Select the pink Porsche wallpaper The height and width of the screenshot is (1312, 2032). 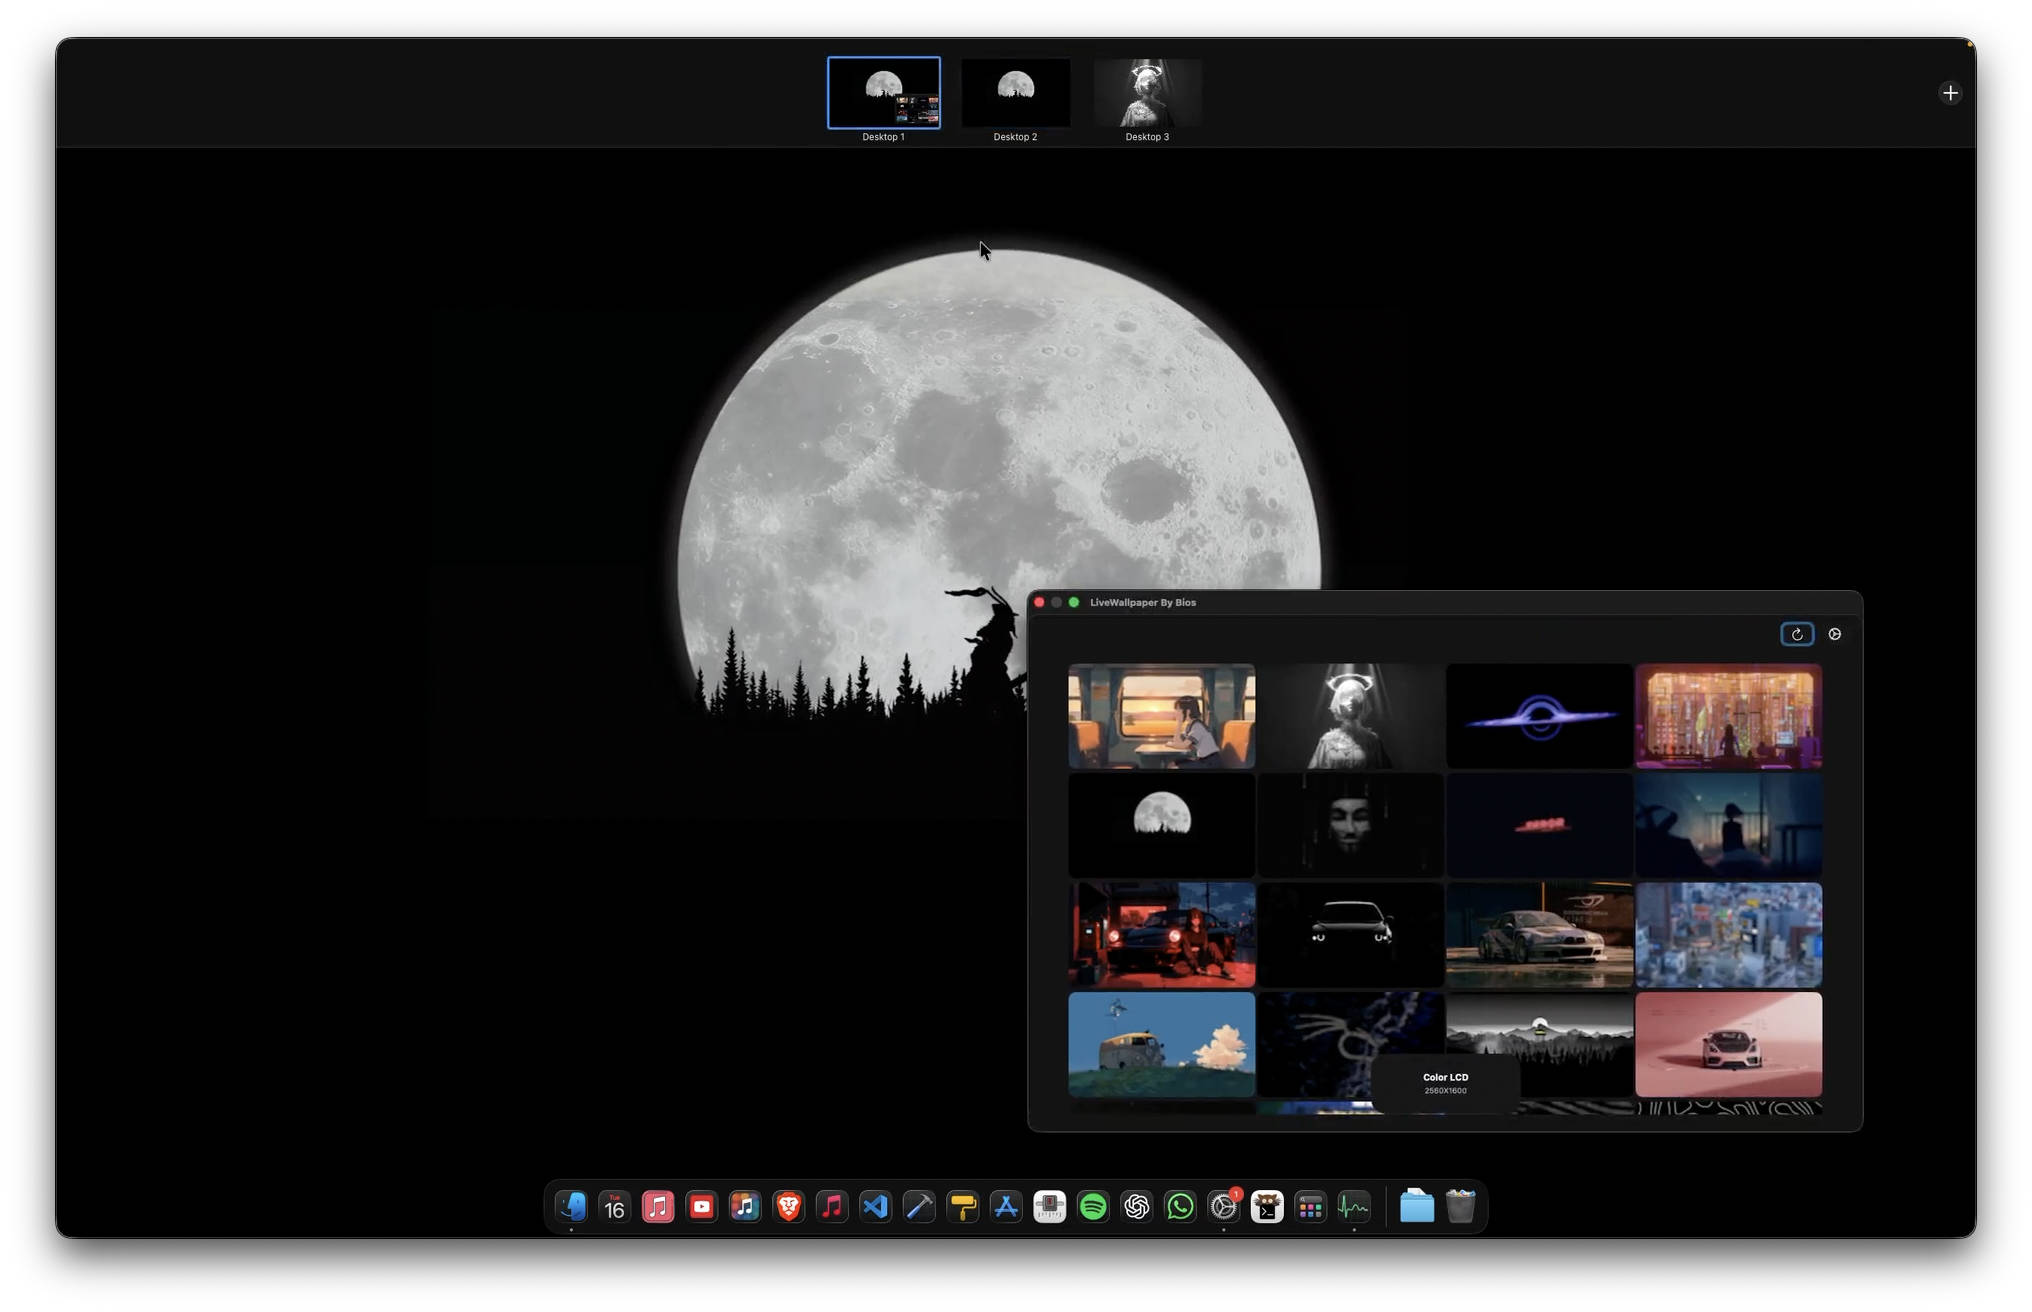(x=1728, y=1043)
